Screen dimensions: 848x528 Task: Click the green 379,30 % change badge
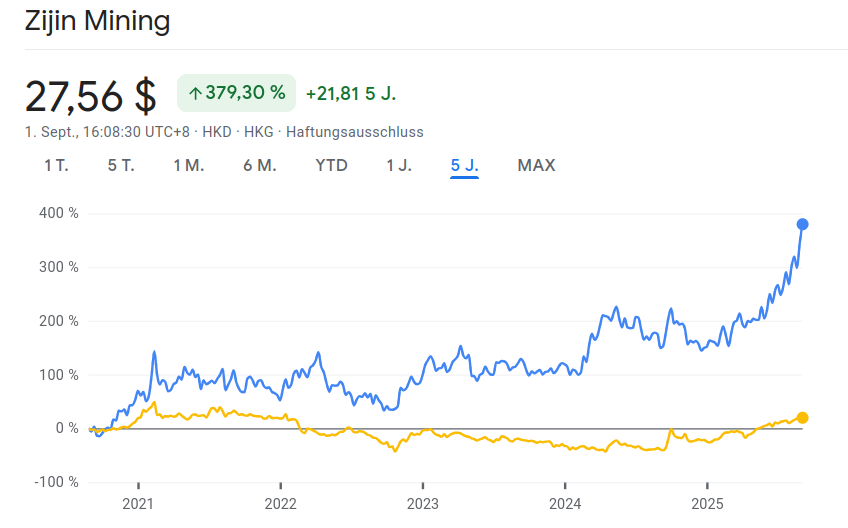(x=237, y=93)
